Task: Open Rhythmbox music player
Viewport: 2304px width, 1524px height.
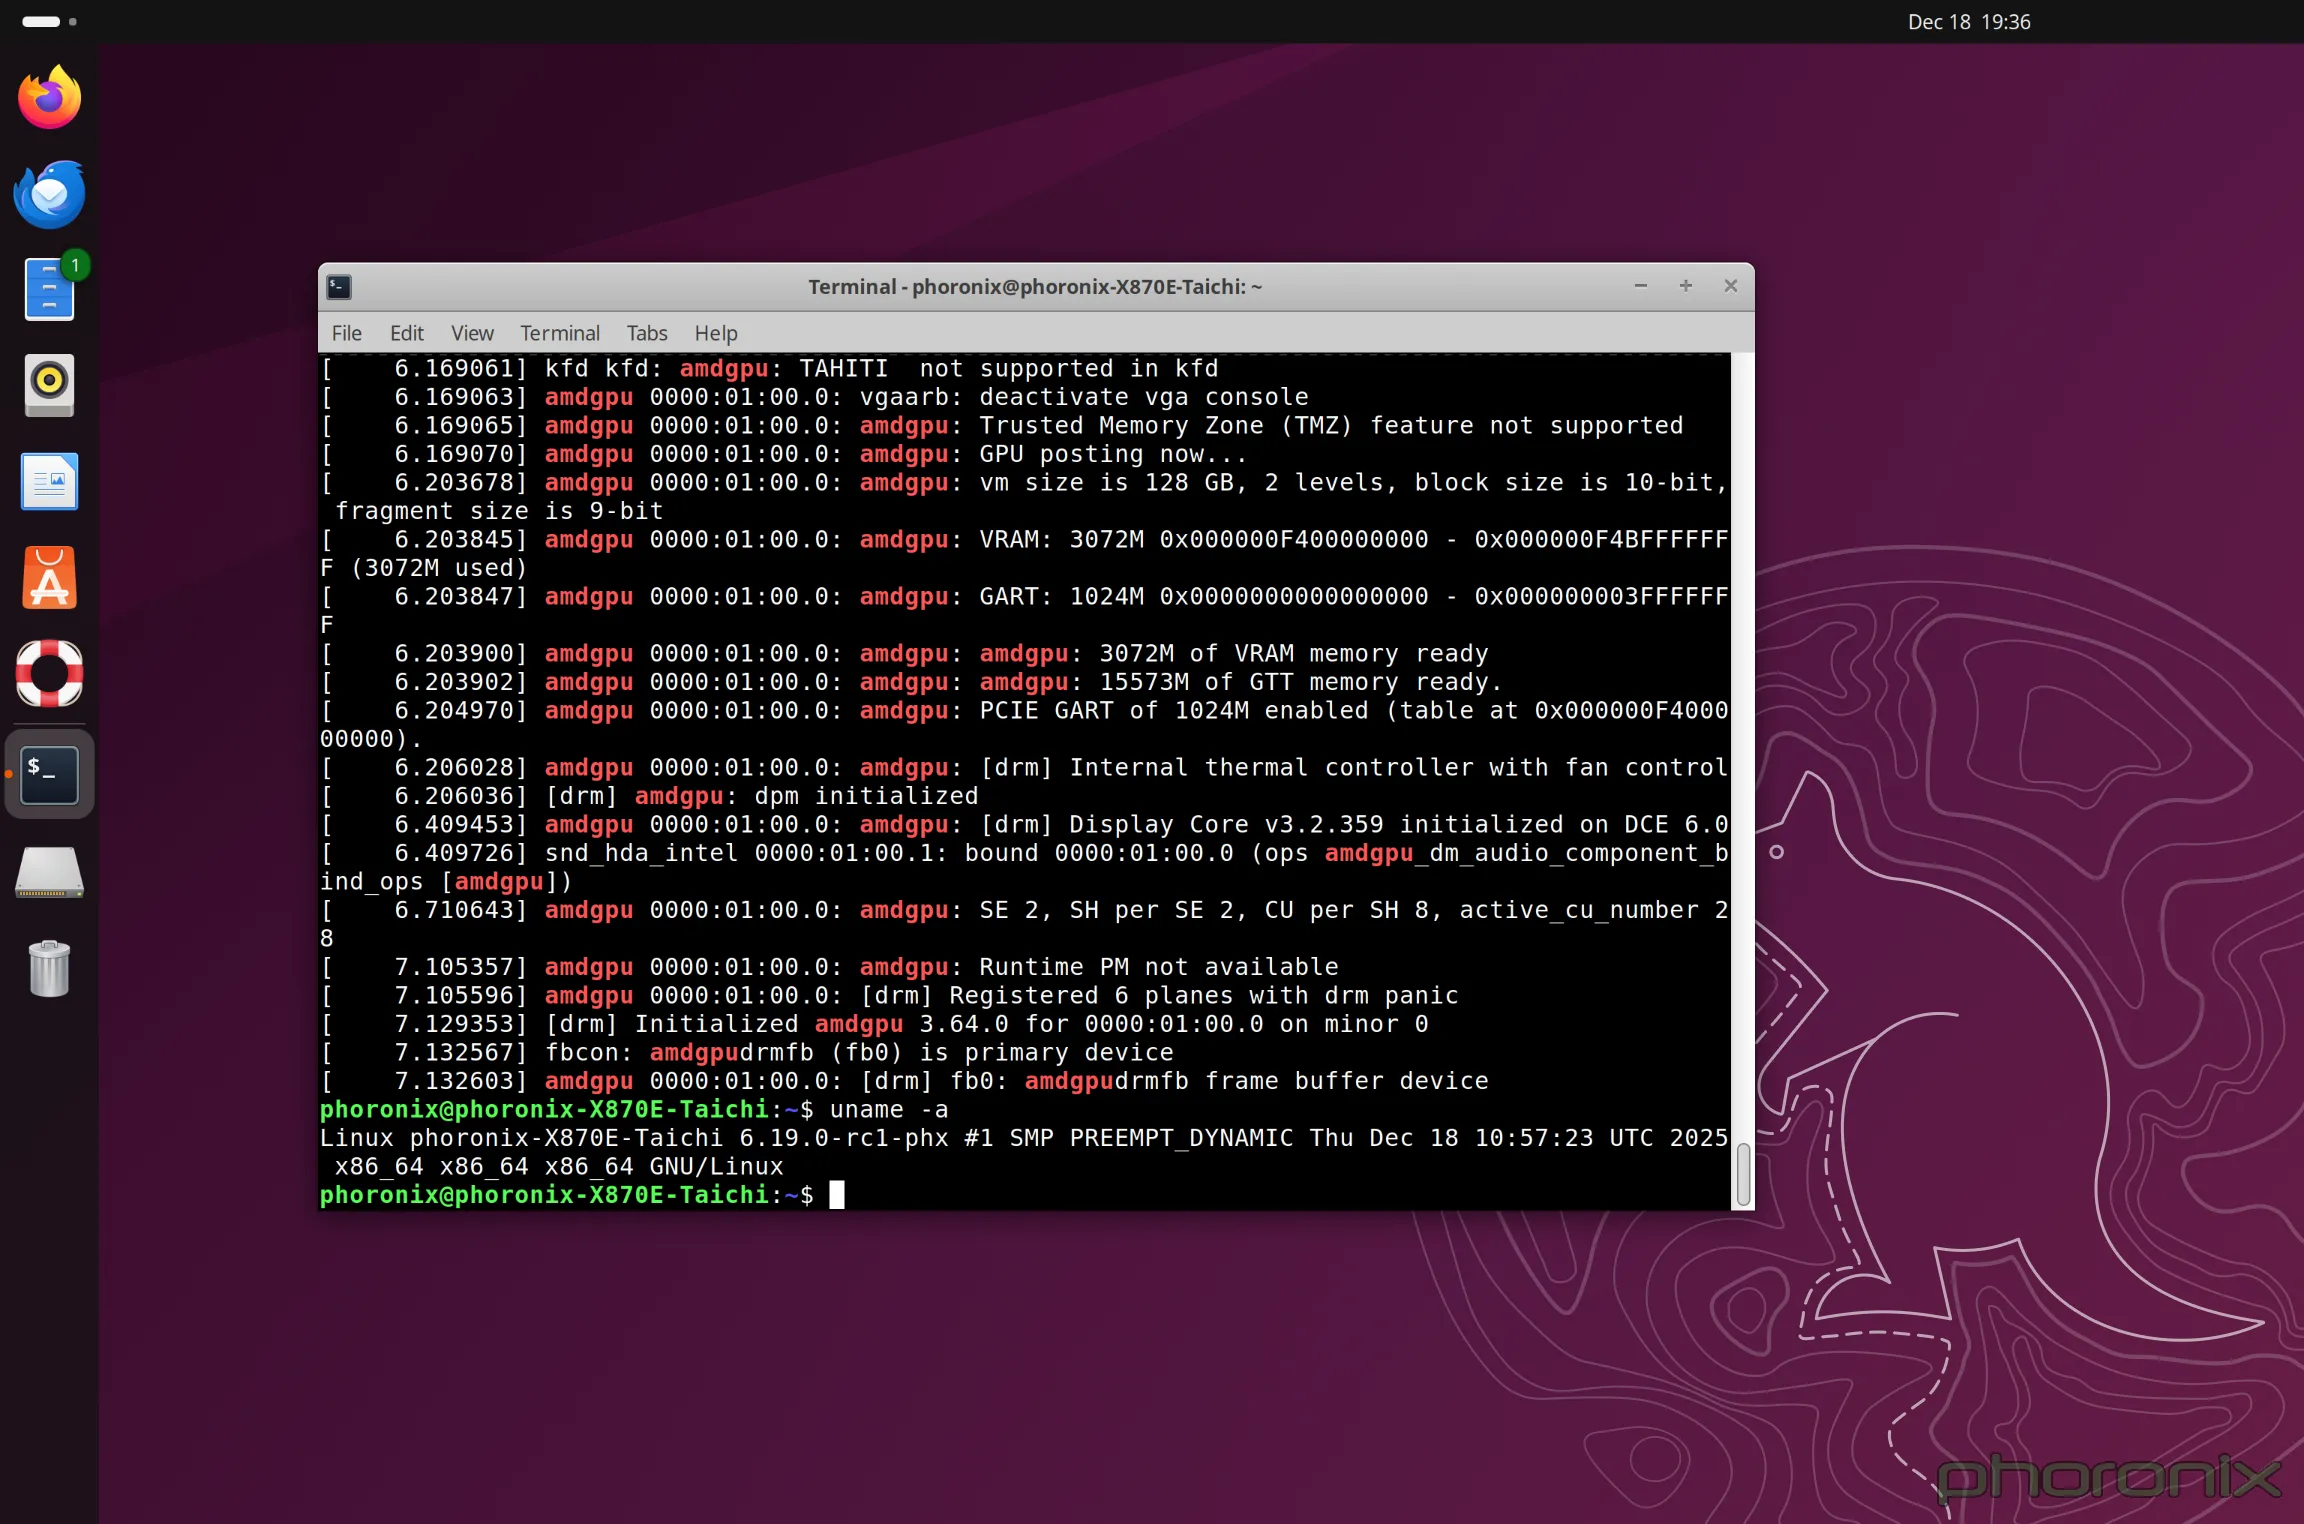Action: pyautogui.click(x=49, y=385)
